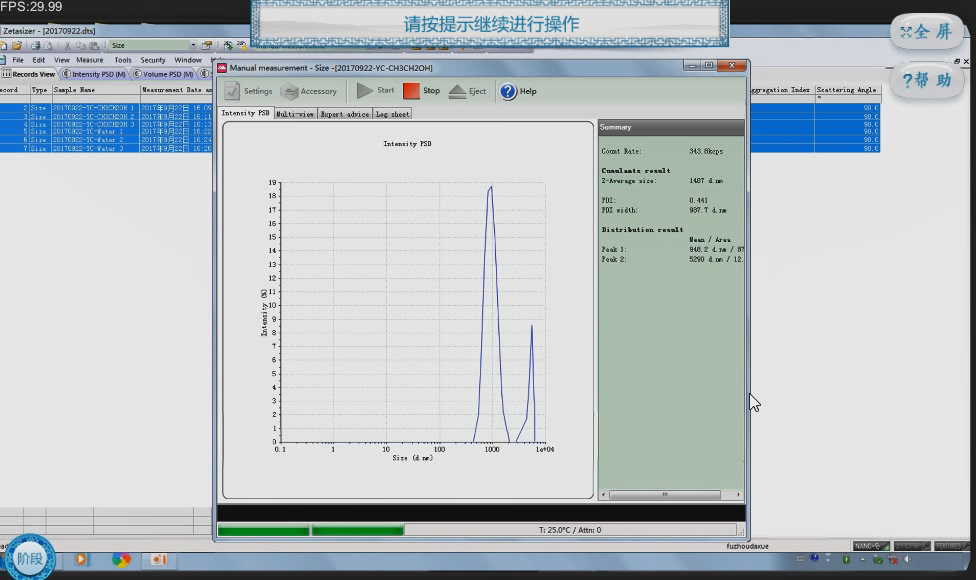Open Chrome from the Windows taskbar
The width and height of the screenshot is (976, 580).
pyautogui.click(x=121, y=559)
